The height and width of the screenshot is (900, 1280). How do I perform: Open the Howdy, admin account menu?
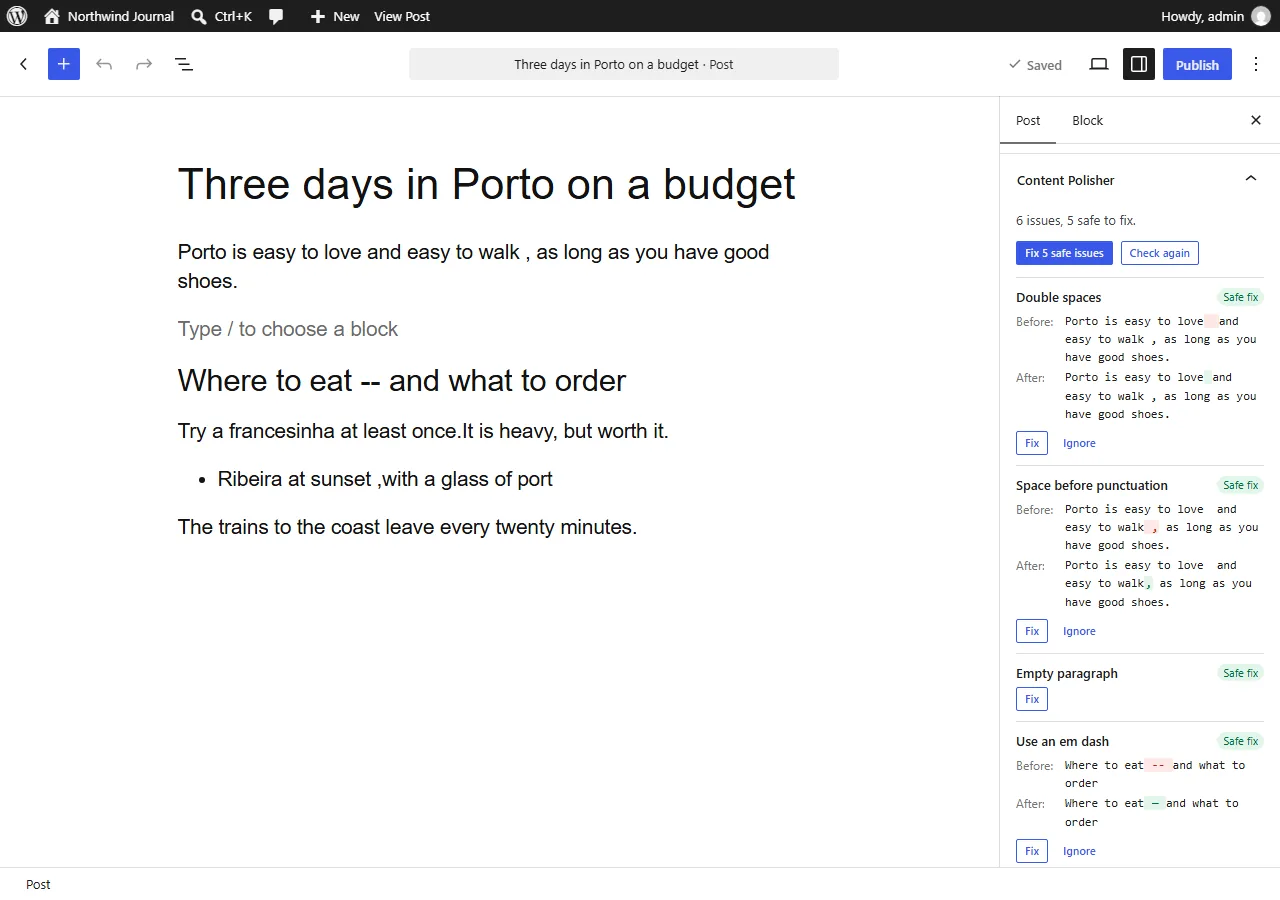click(x=1215, y=16)
